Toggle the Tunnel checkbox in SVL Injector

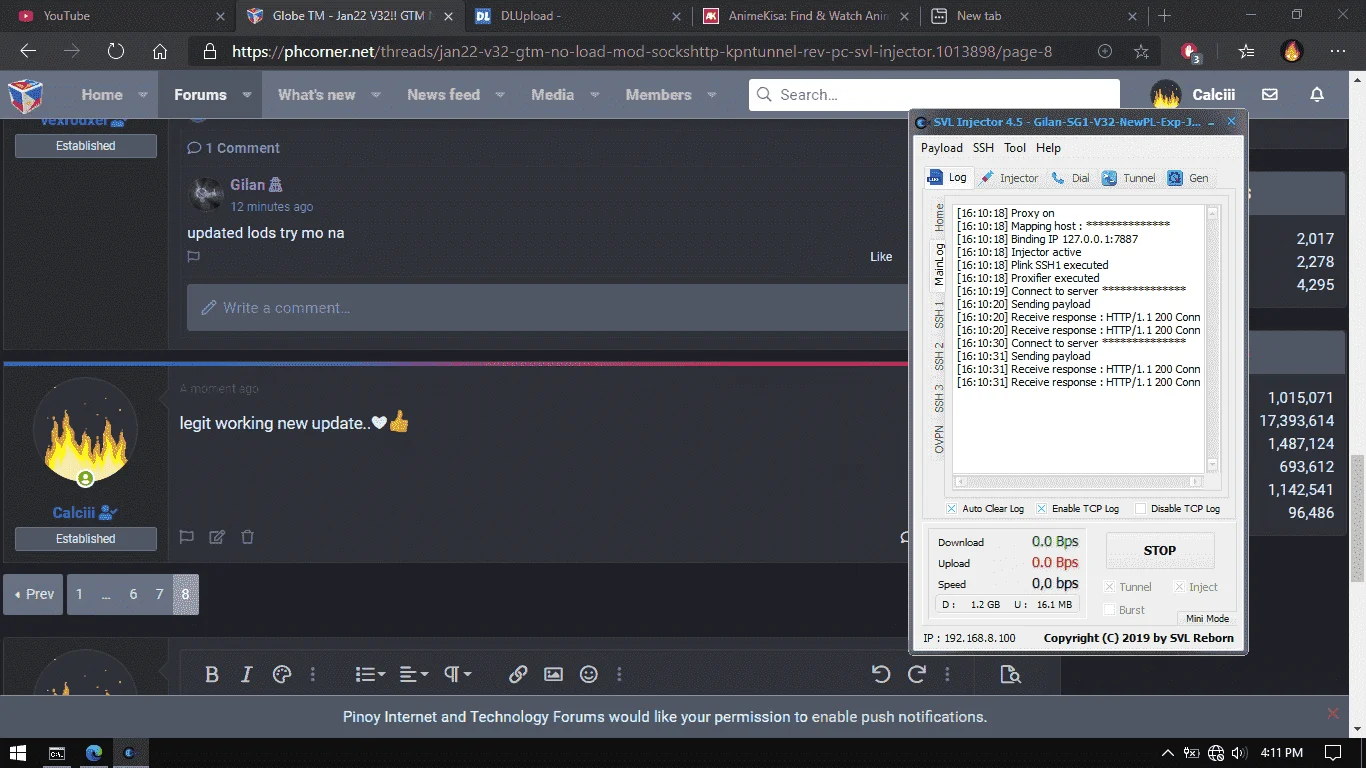[1109, 587]
